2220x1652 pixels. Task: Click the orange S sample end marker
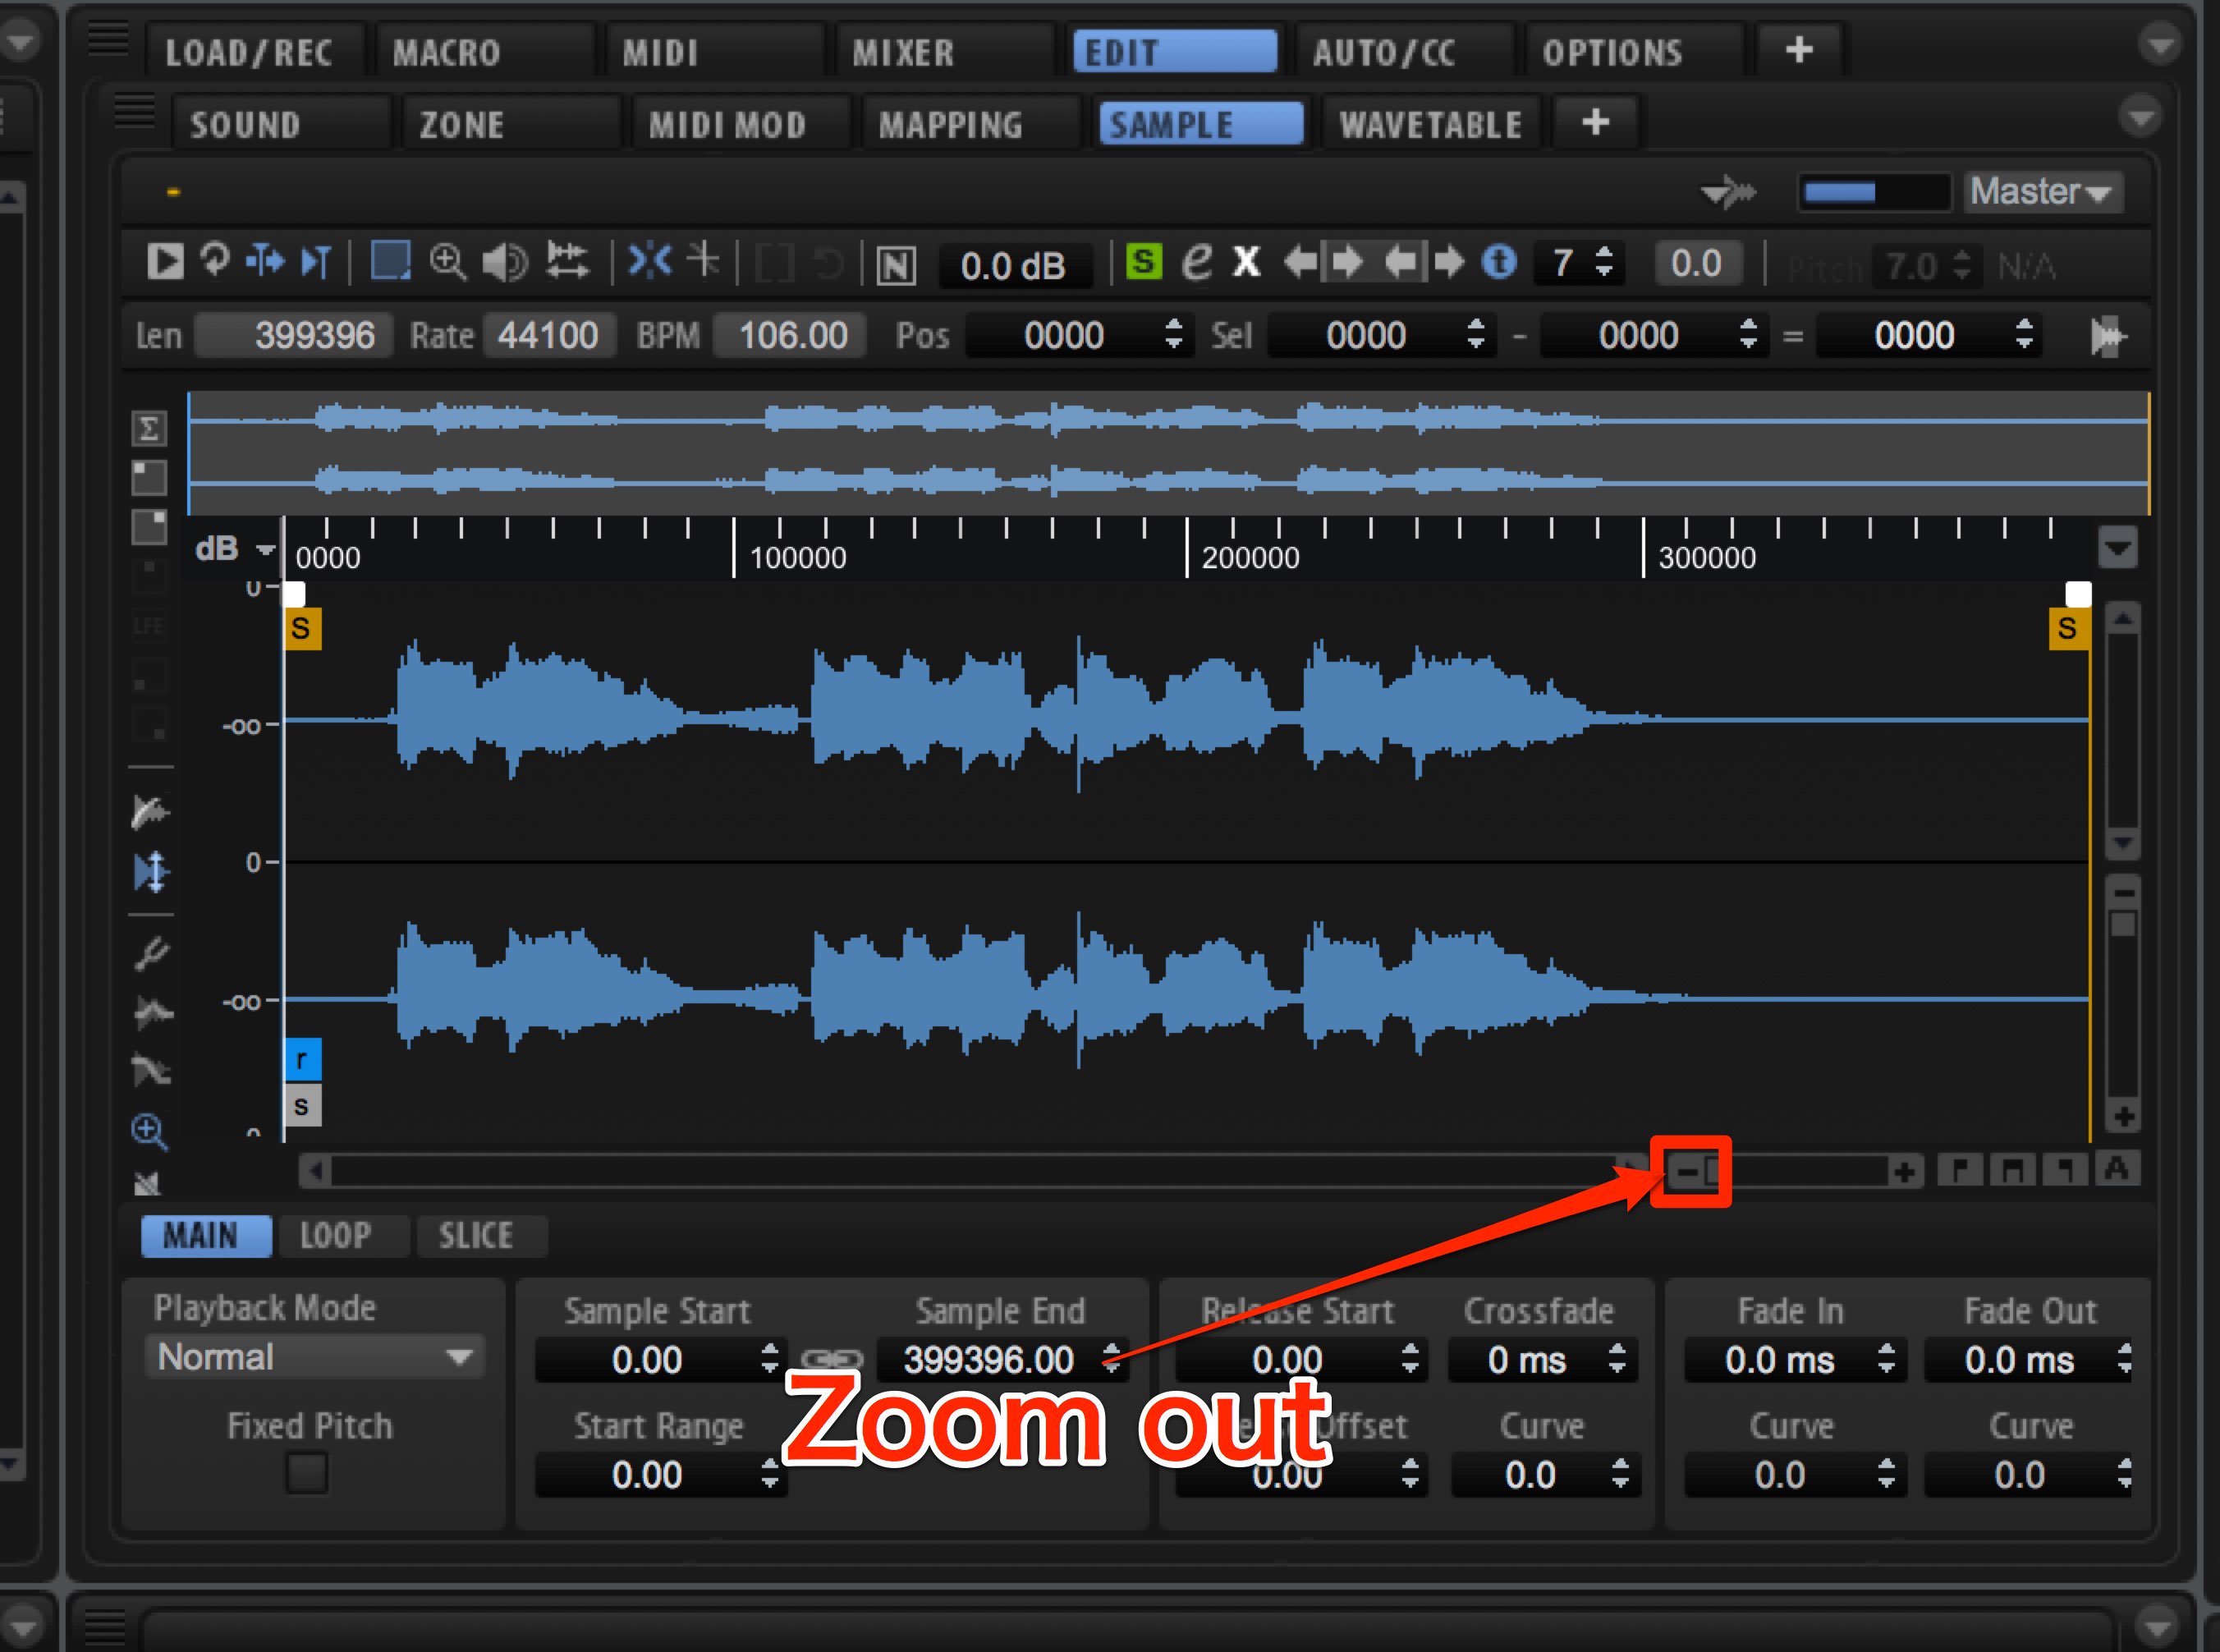click(x=2068, y=628)
